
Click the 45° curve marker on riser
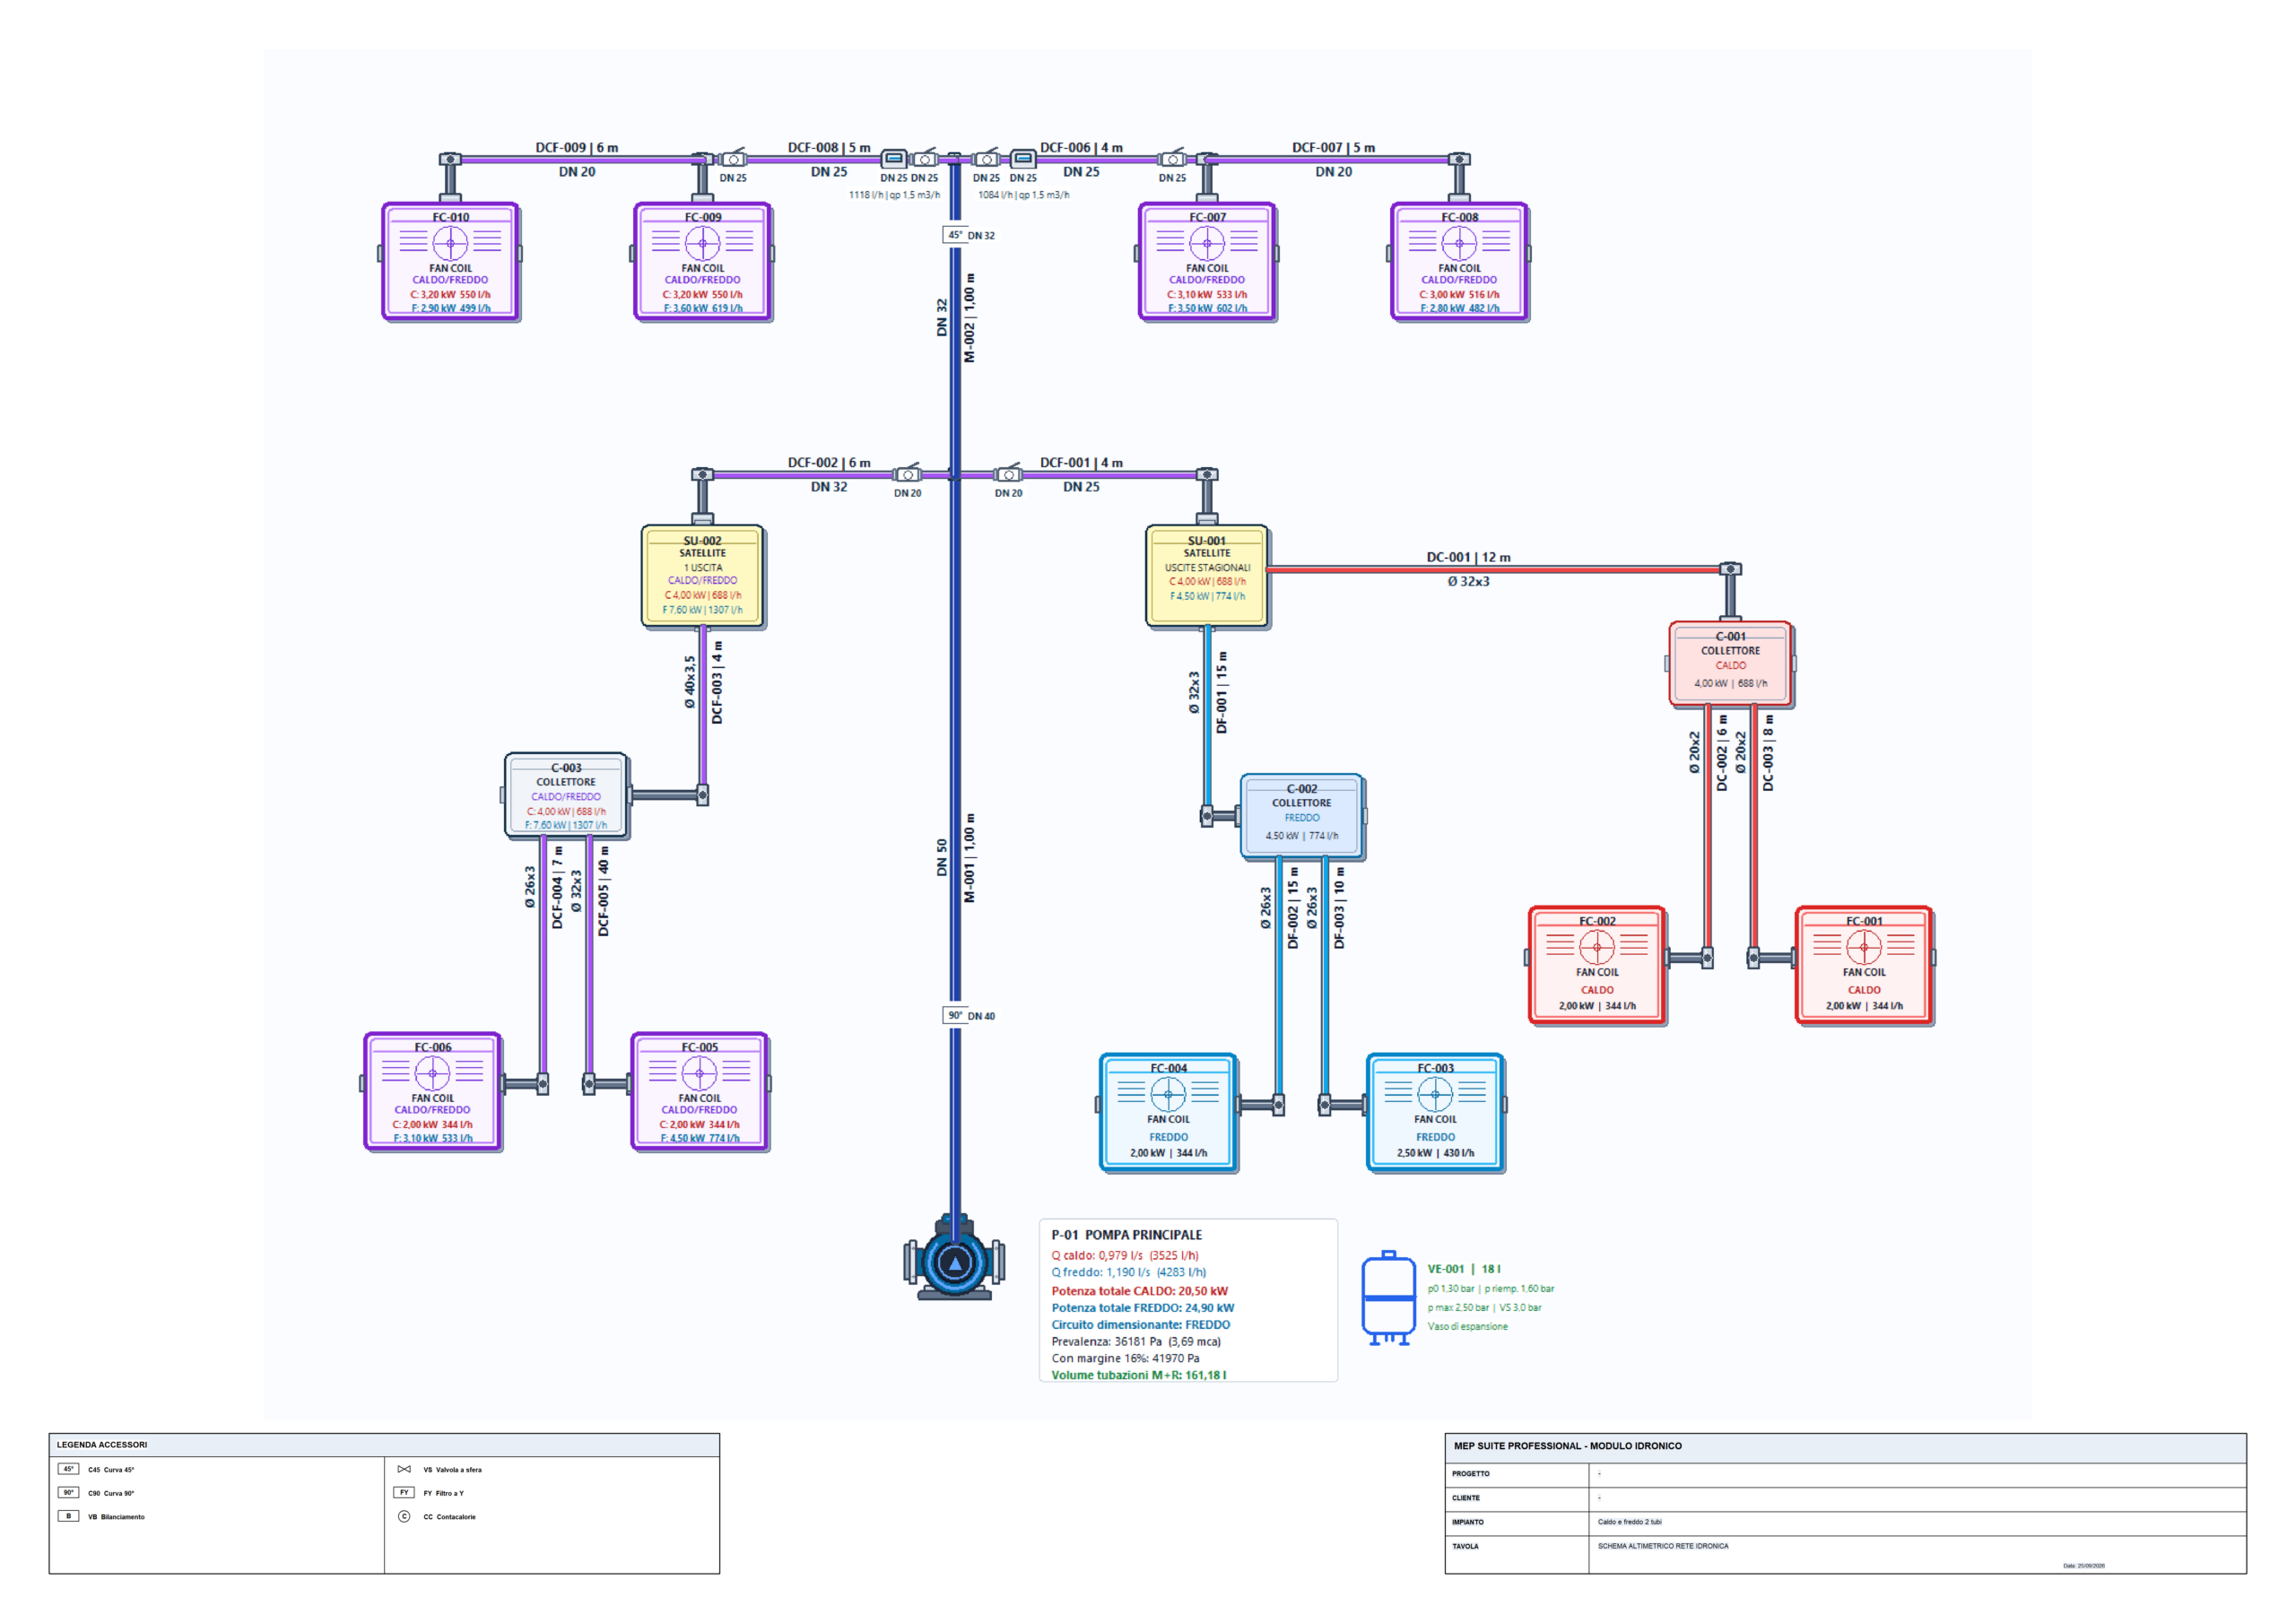click(954, 235)
